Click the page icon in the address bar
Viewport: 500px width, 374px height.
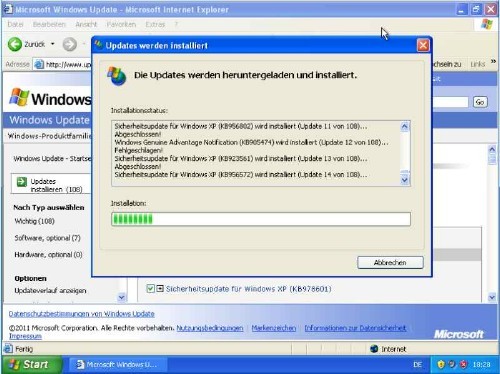click(x=39, y=64)
